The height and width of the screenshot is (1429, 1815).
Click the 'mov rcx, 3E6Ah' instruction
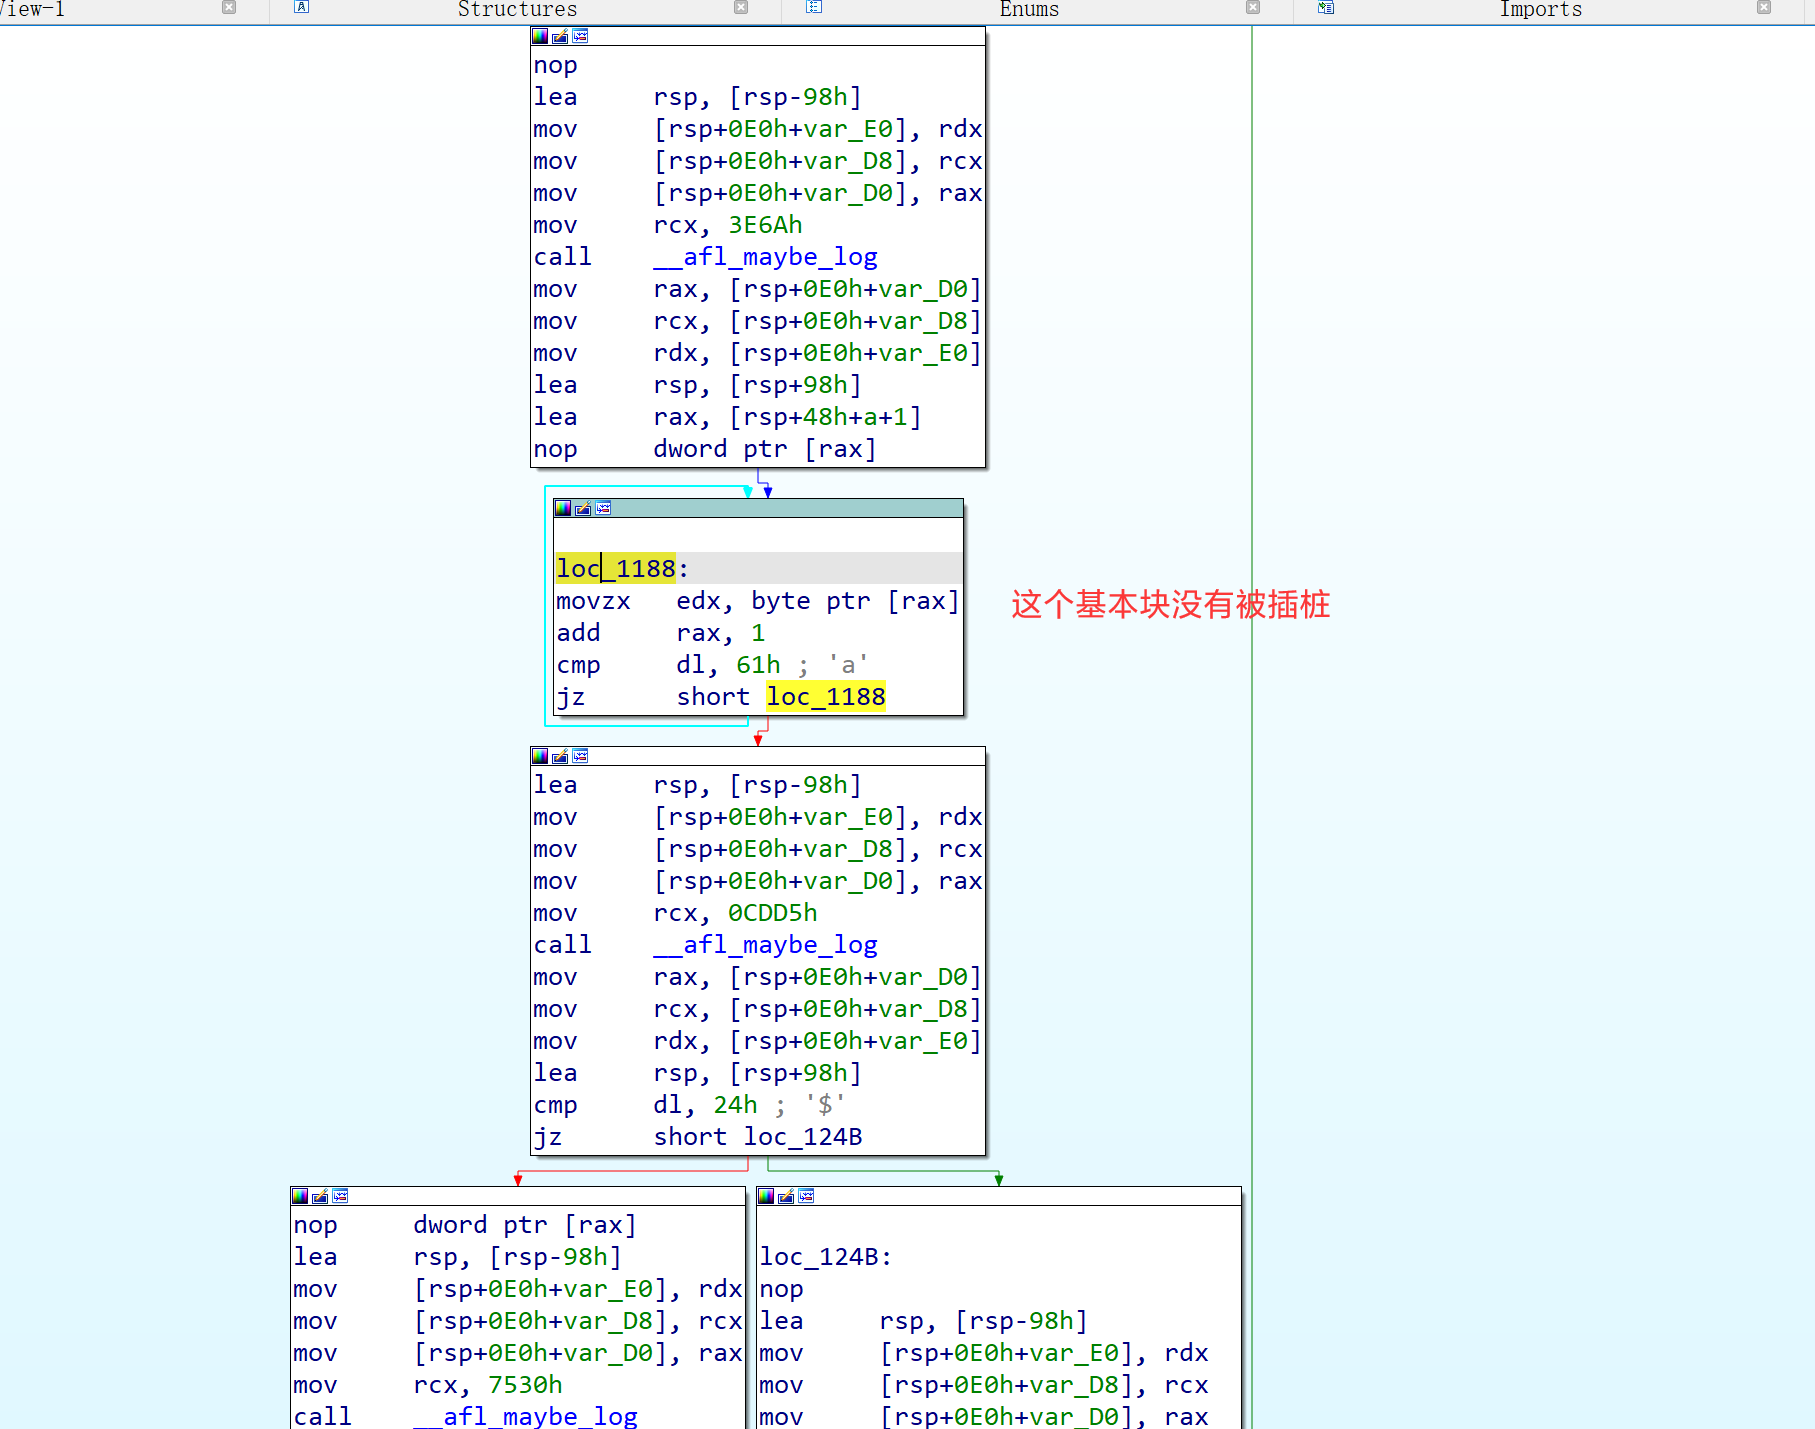pyautogui.click(x=668, y=225)
